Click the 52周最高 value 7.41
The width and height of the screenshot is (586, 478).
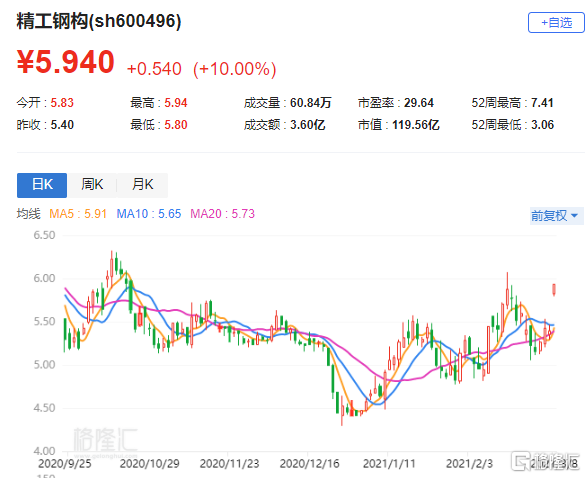pos(542,103)
